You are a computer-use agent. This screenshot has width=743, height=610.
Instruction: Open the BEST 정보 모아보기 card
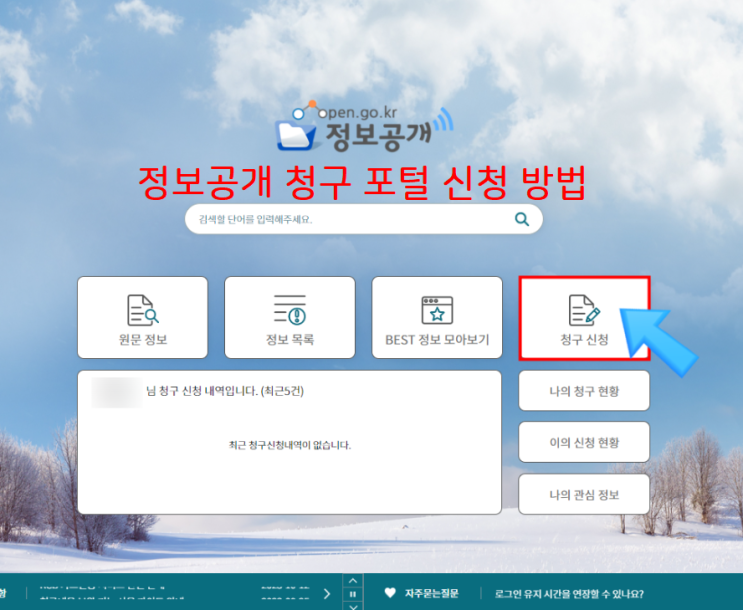pyautogui.click(x=437, y=318)
